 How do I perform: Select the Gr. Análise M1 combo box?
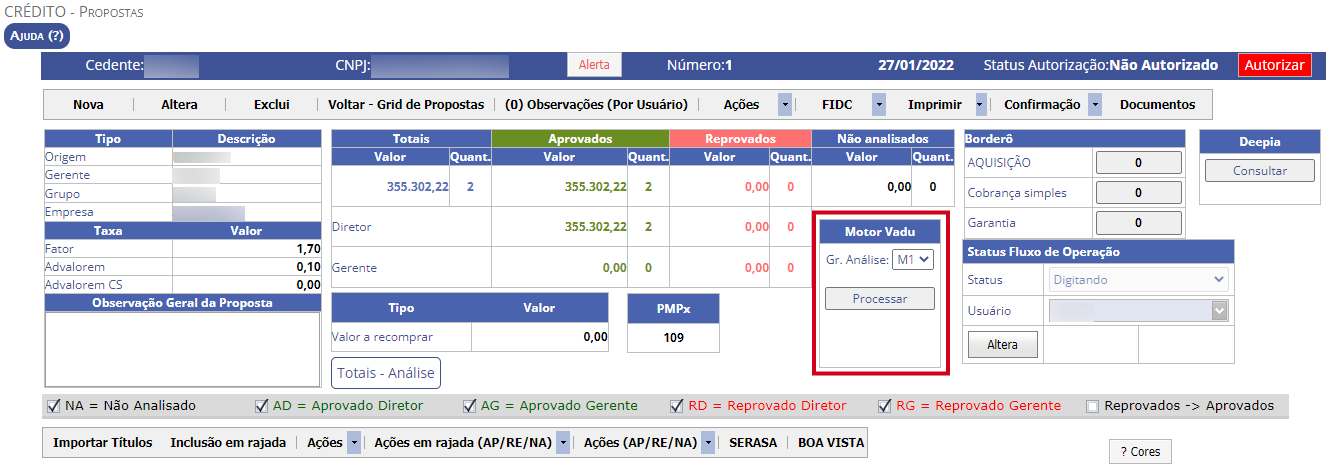(913, 260)
